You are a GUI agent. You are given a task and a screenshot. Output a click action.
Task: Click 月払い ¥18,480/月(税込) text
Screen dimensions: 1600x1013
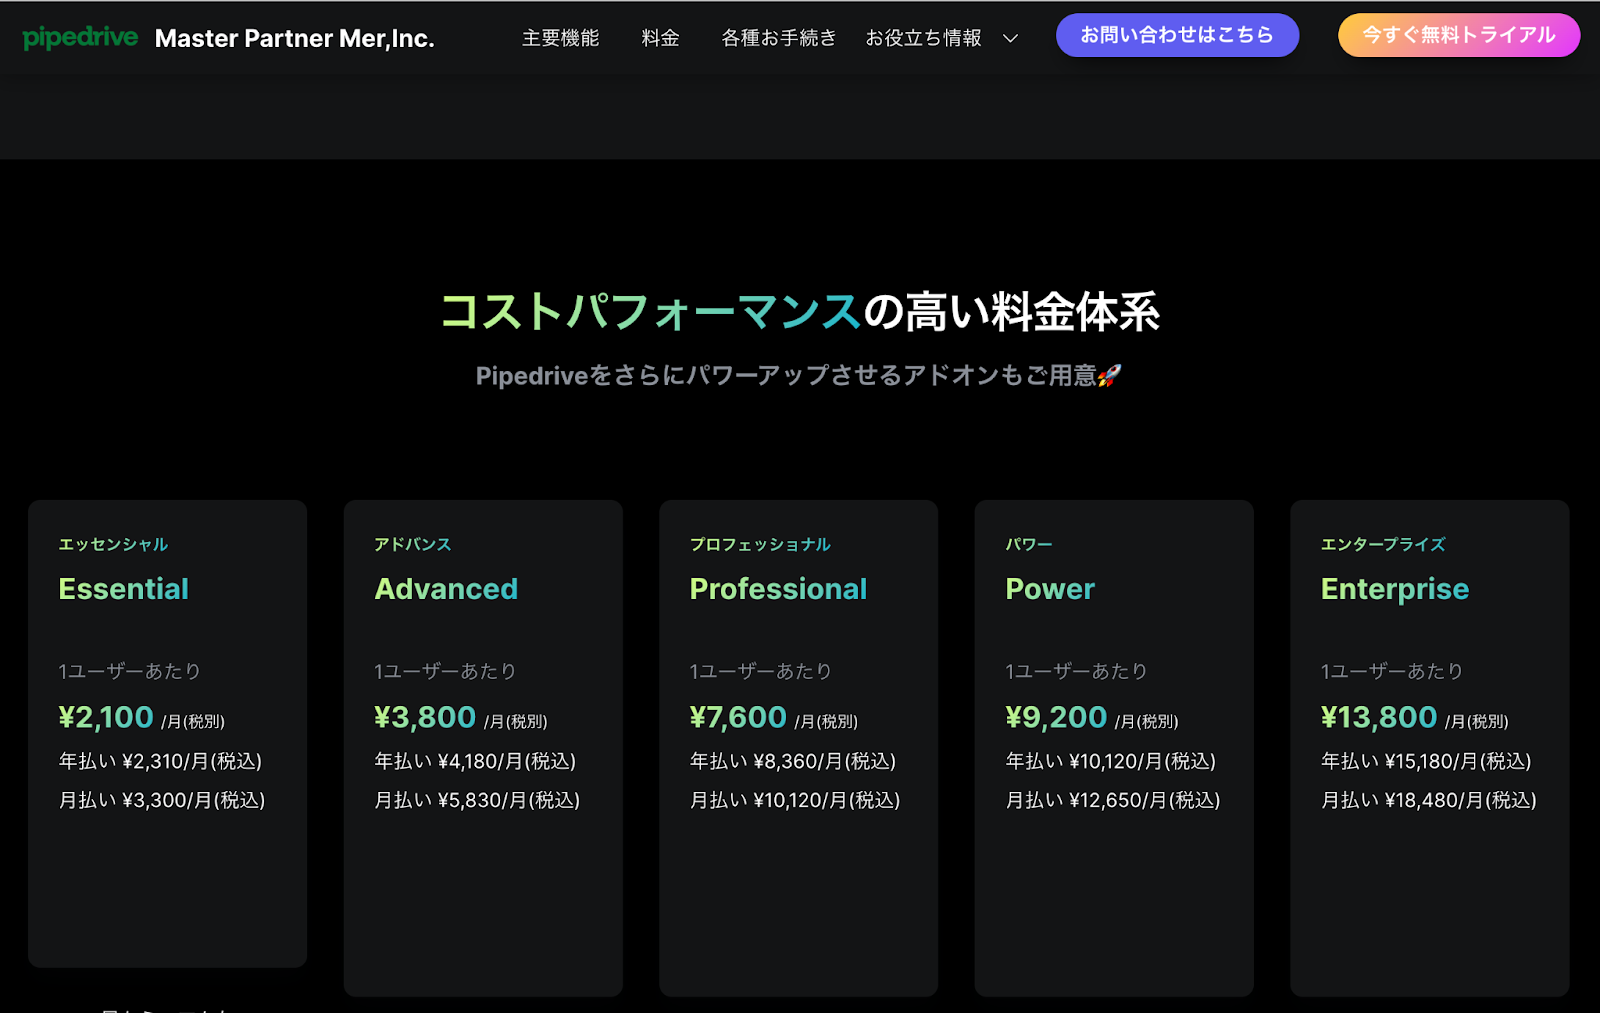click(x=1429, y=800)
